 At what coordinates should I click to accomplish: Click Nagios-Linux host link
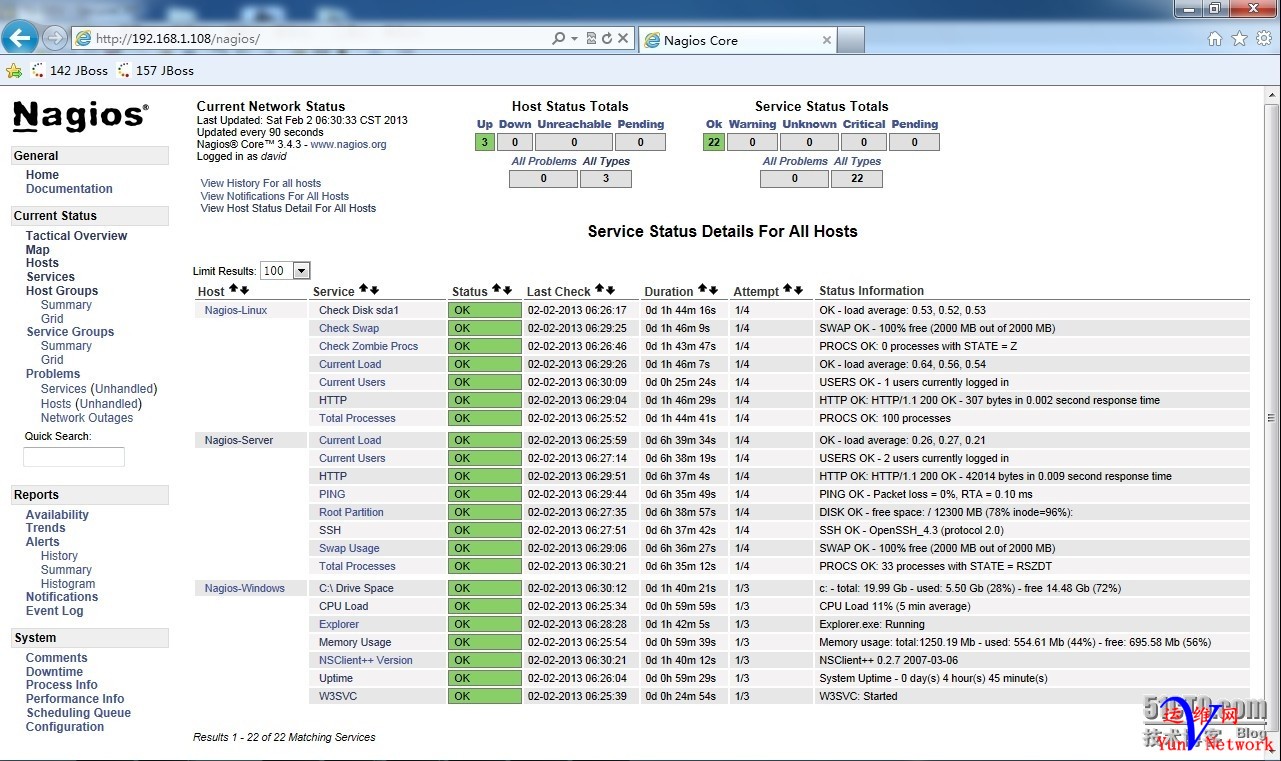coord(236,310)
